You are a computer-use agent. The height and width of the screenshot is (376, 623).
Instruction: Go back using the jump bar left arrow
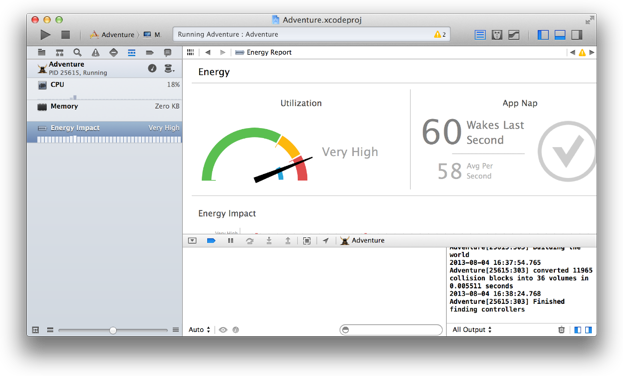pyautogui.click(x=207, y=52)
